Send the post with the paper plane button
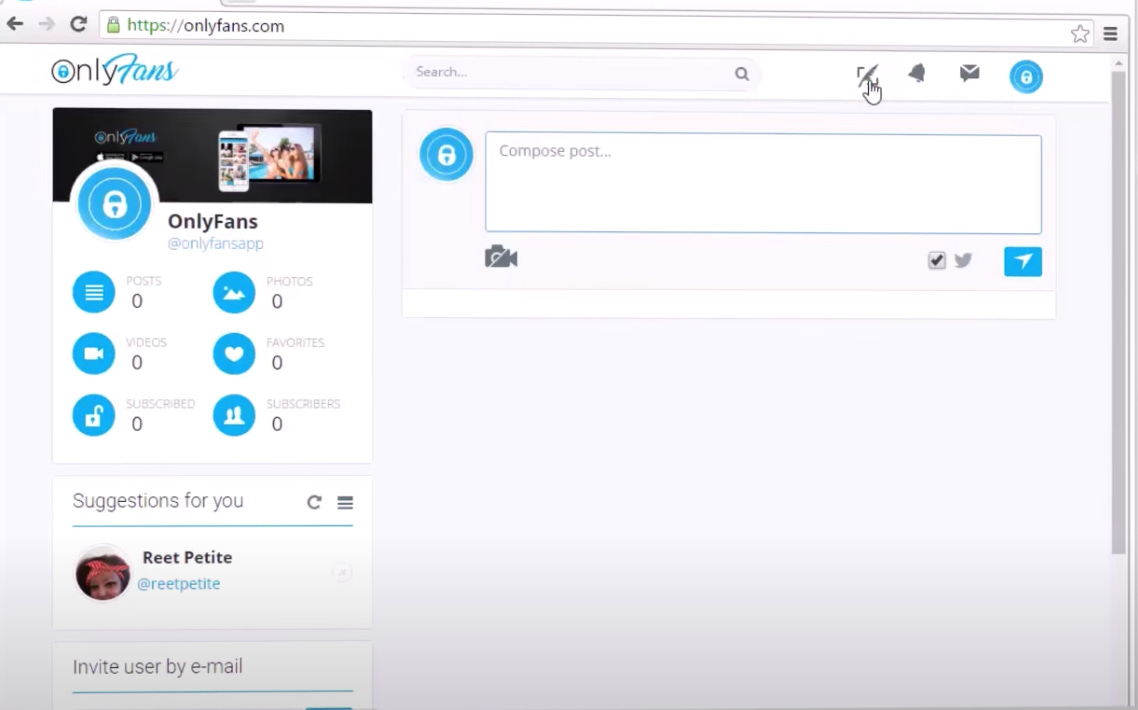The width and height of the screenshot is (1138, 710). [1023, 261]
